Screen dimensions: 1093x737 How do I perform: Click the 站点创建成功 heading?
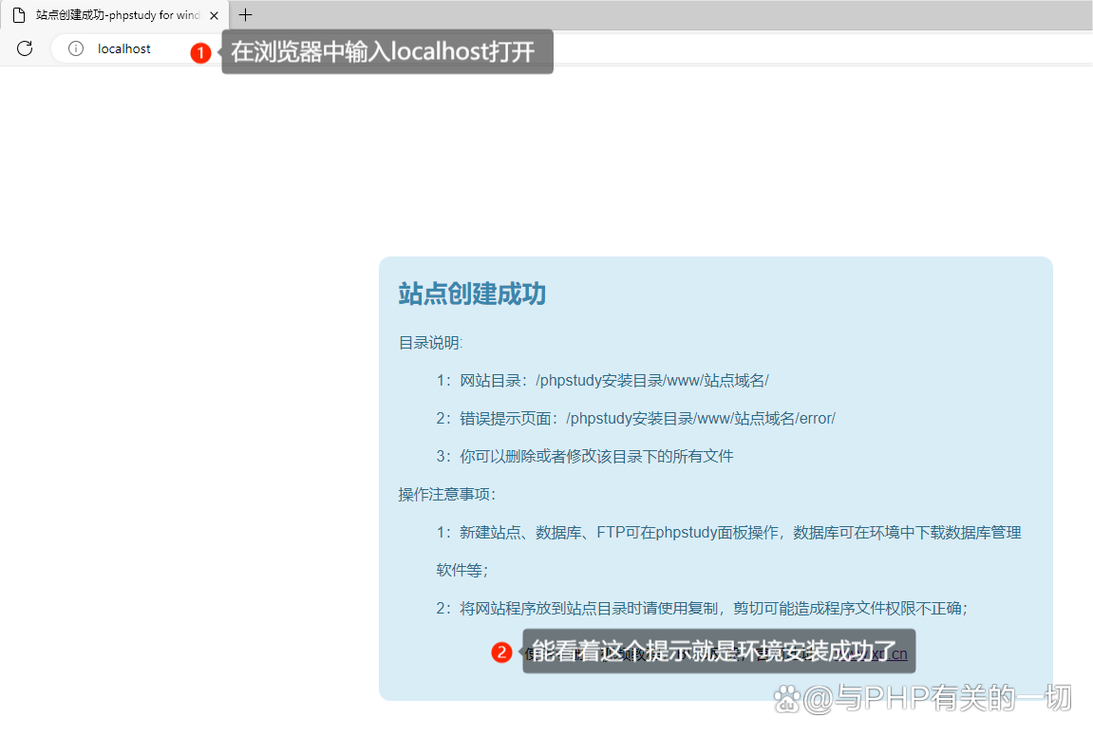472,294
